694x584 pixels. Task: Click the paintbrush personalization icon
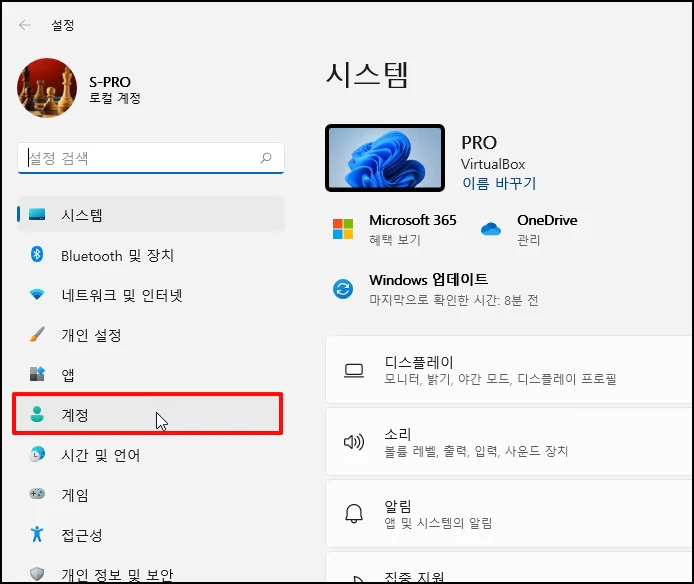coord(37,334)
